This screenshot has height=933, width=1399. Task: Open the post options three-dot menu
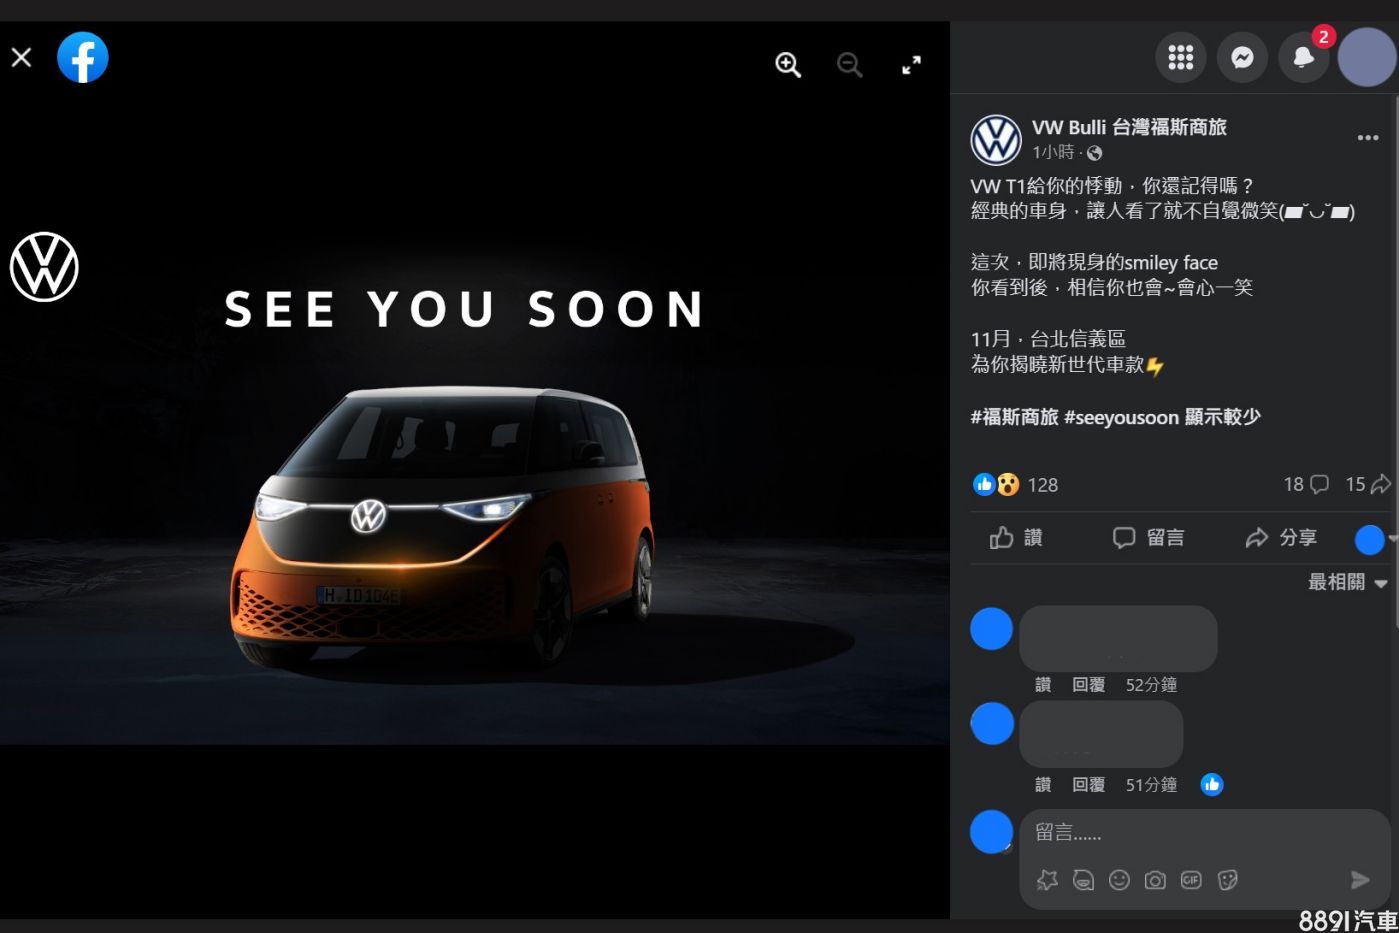(x=1367, y=138)
